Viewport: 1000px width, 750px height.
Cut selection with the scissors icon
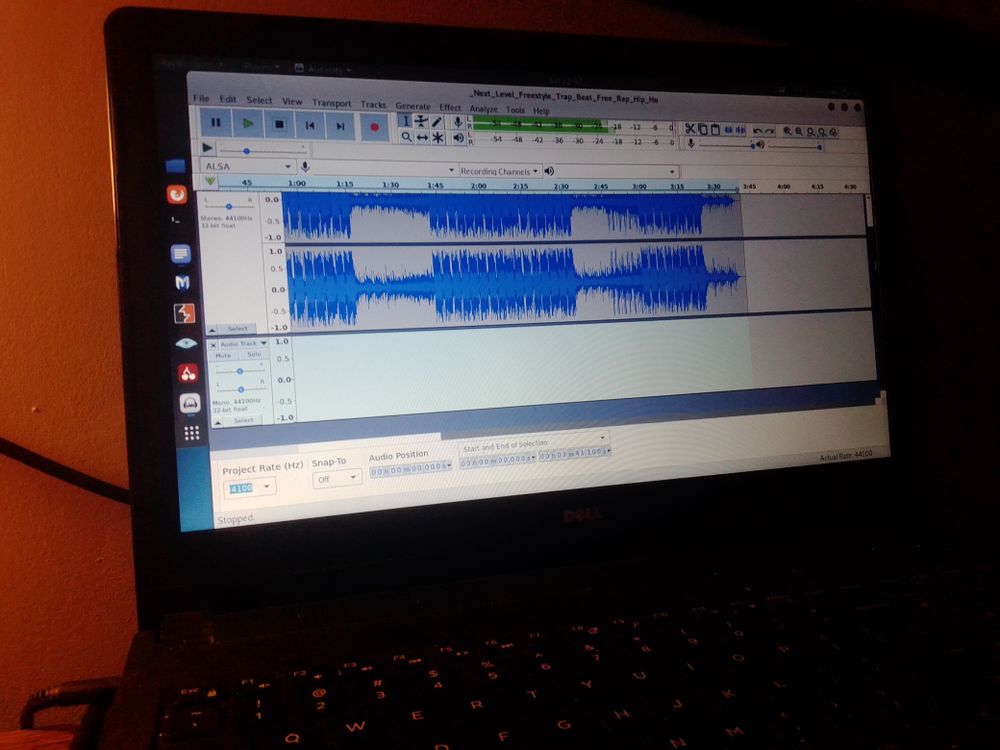tap(689, 129)
